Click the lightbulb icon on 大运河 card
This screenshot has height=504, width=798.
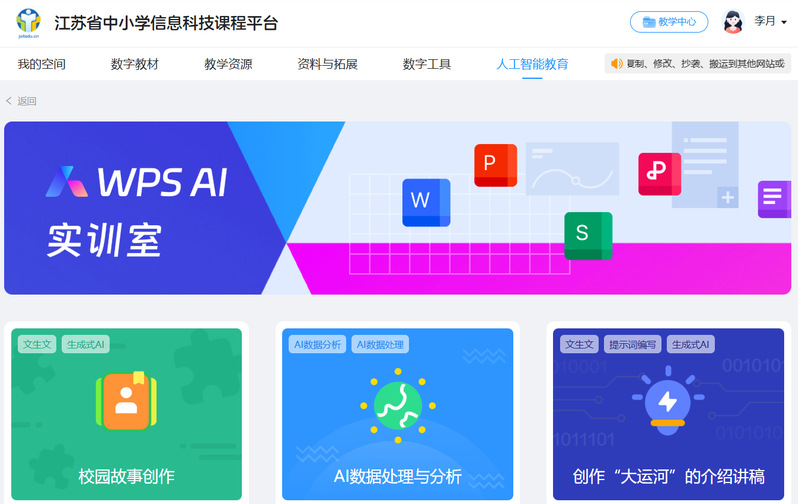click(666, 403)
